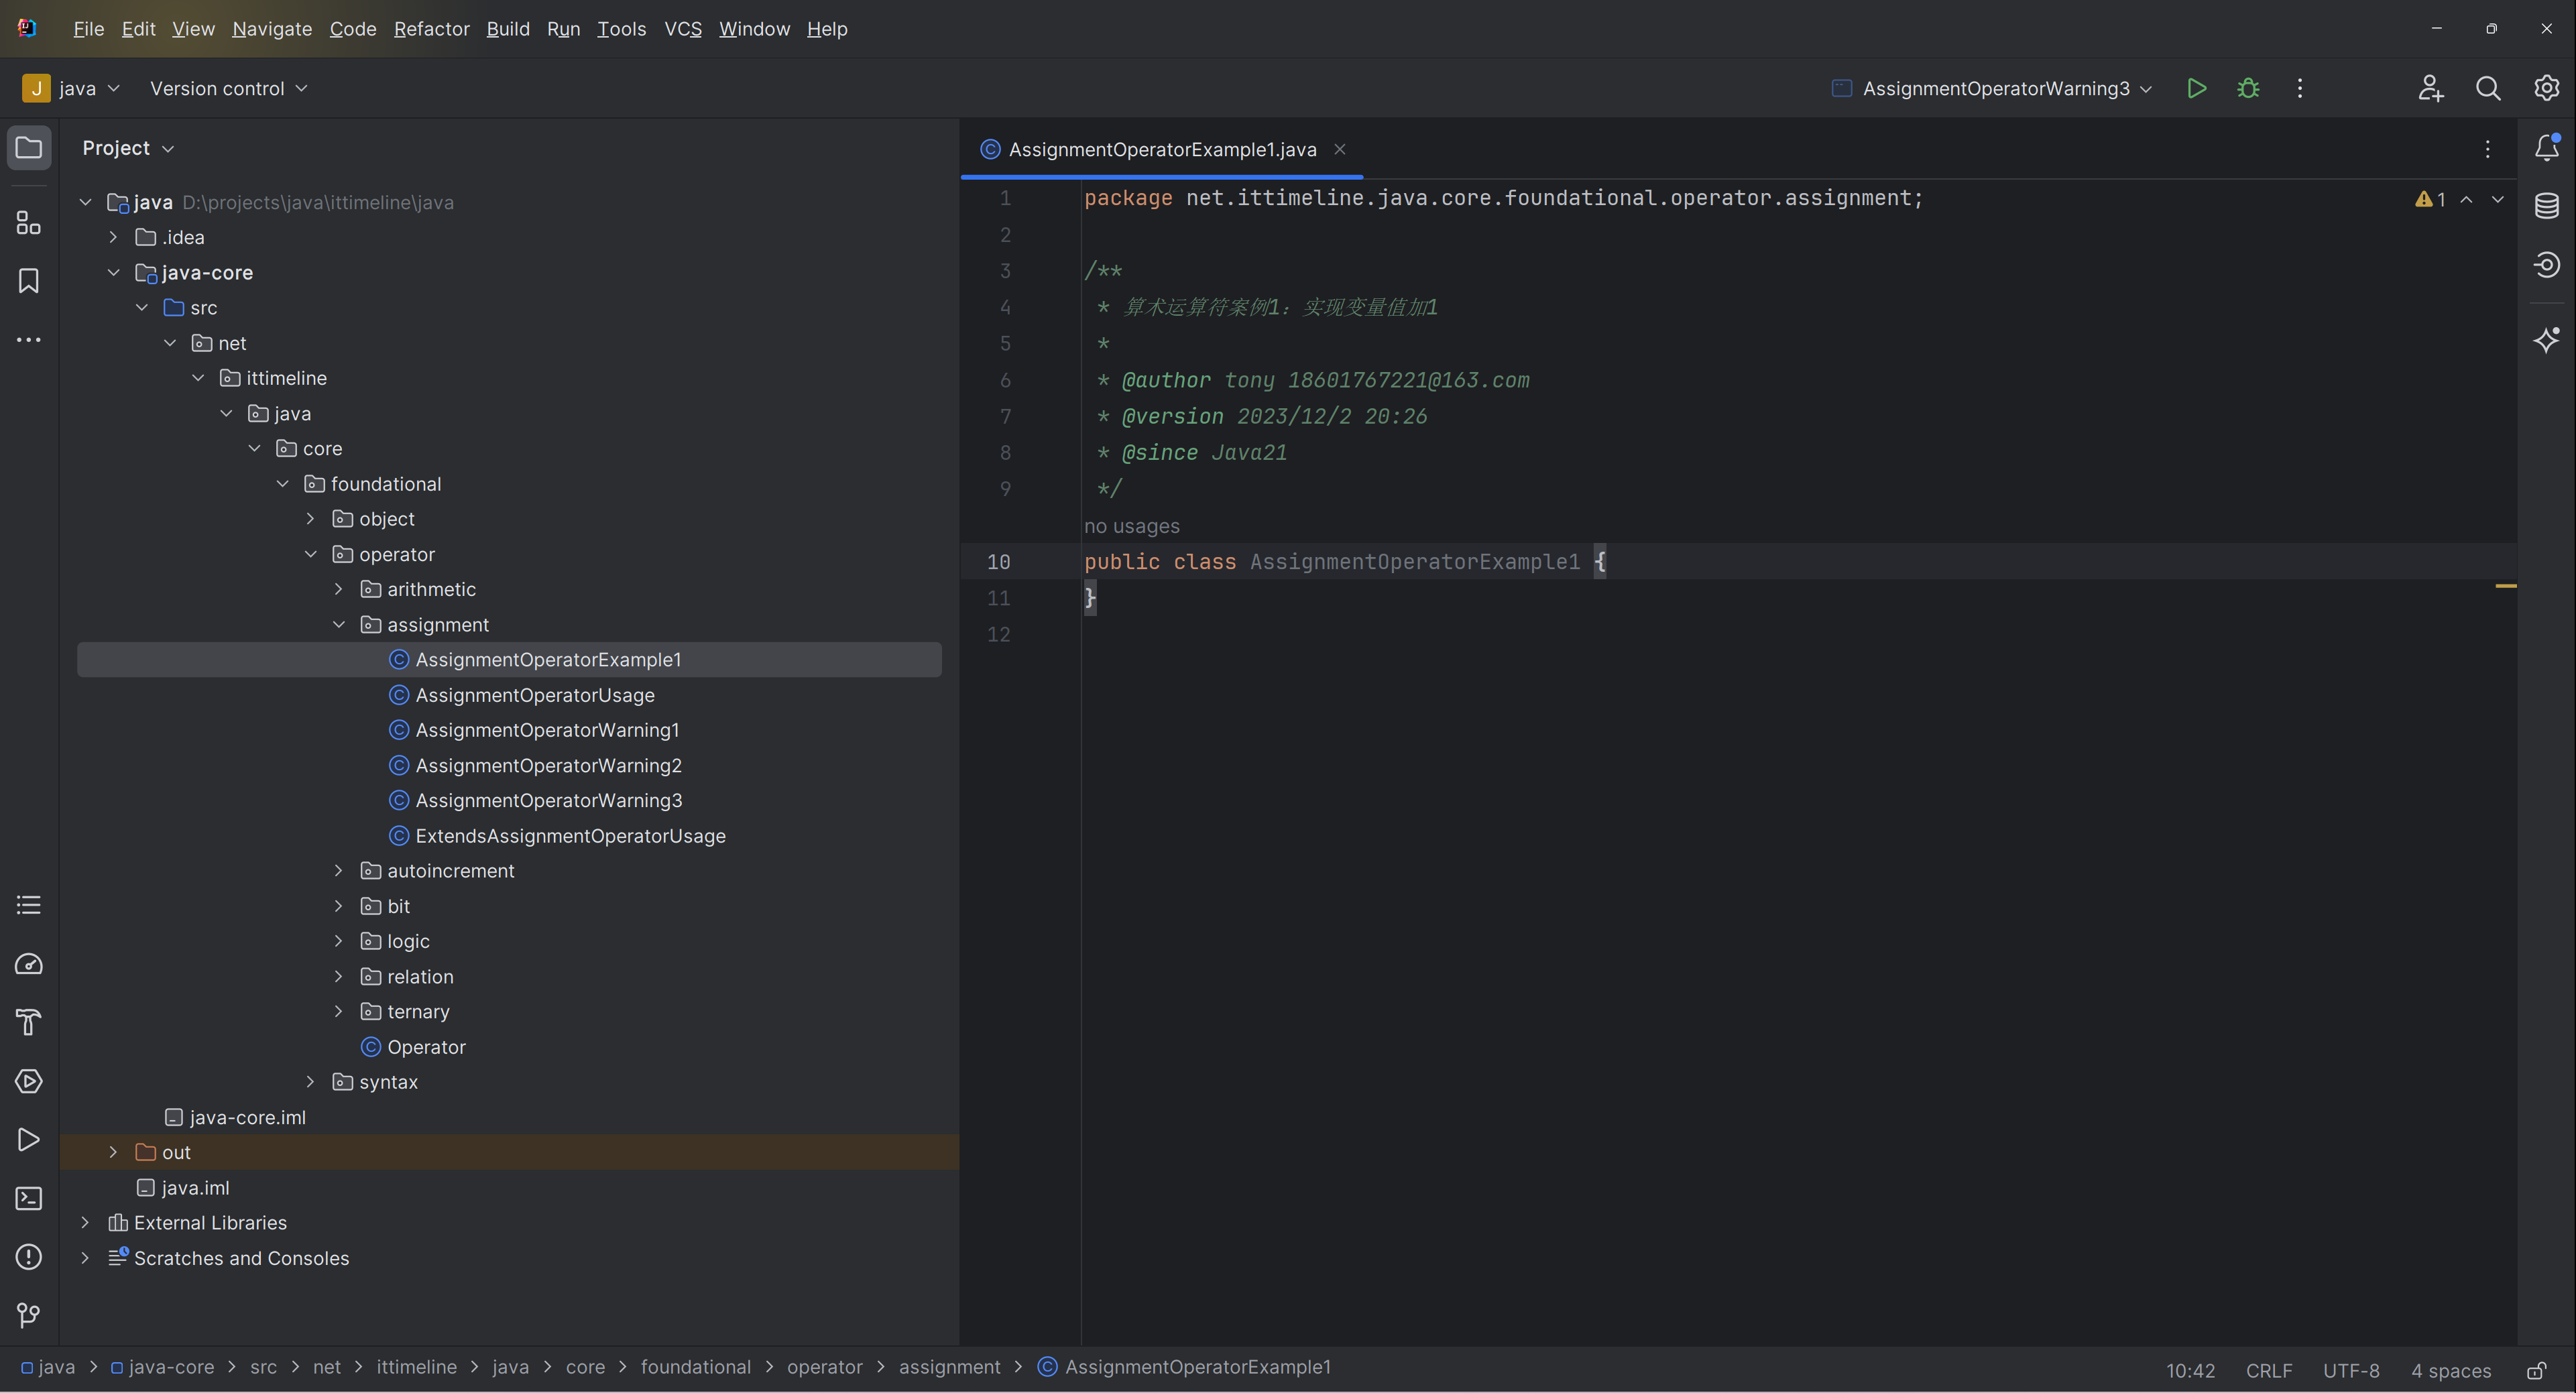Select java-core.iml file in tree
This screenshot has width=2576, height=1393.
tap(247, 1117)
